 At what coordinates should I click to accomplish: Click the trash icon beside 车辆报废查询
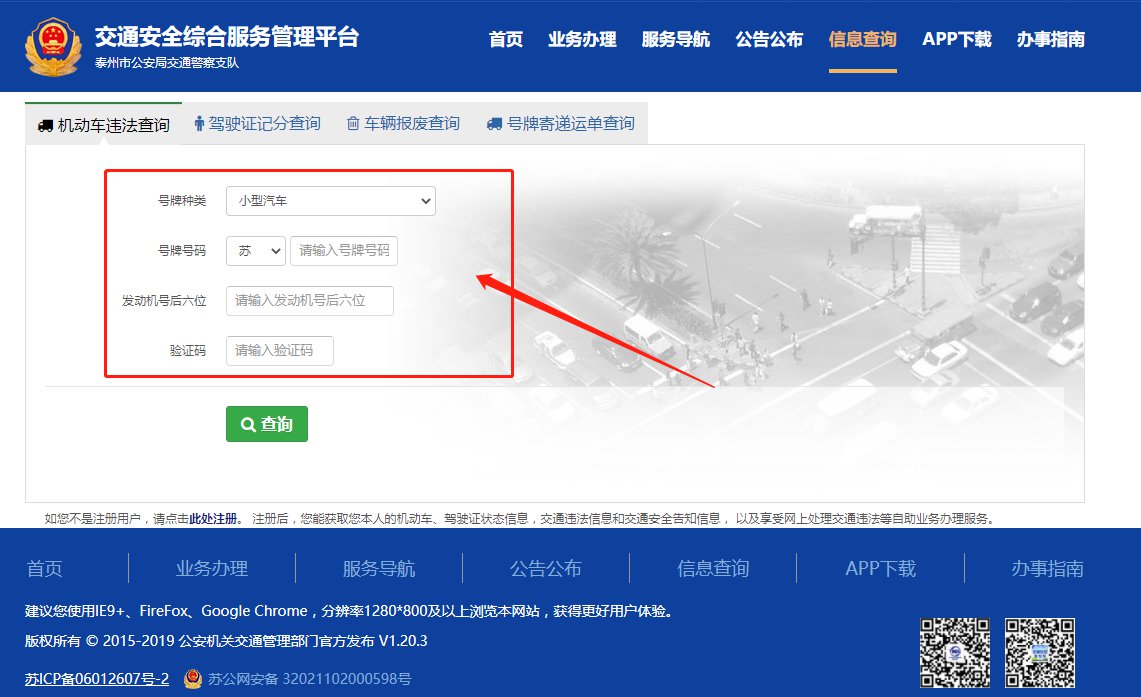353,124
